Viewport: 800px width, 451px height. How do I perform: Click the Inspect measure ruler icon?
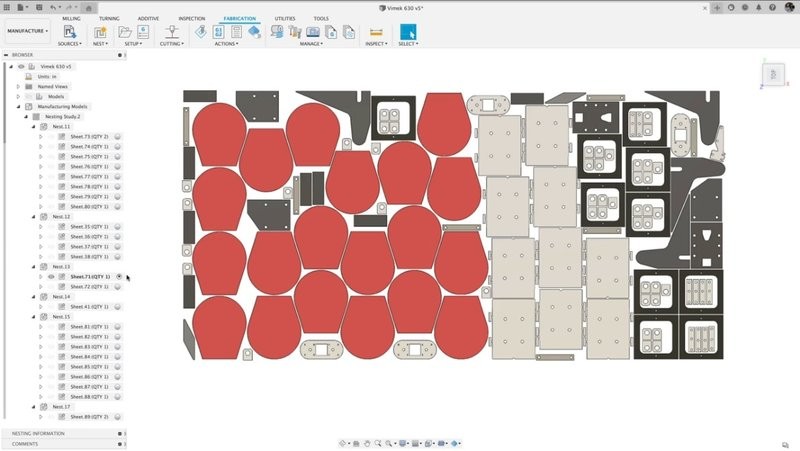point(376,32)
